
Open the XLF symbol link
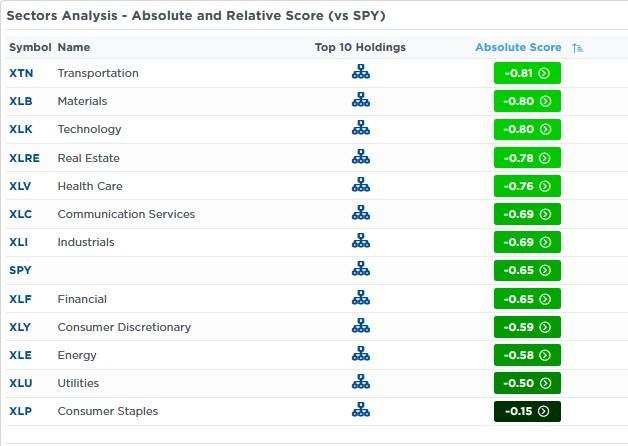point(21,299)
